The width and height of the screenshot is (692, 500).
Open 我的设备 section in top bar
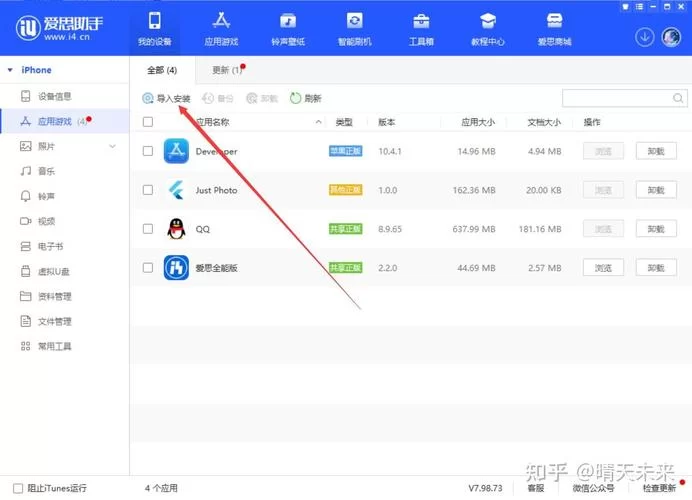[154, 28]
